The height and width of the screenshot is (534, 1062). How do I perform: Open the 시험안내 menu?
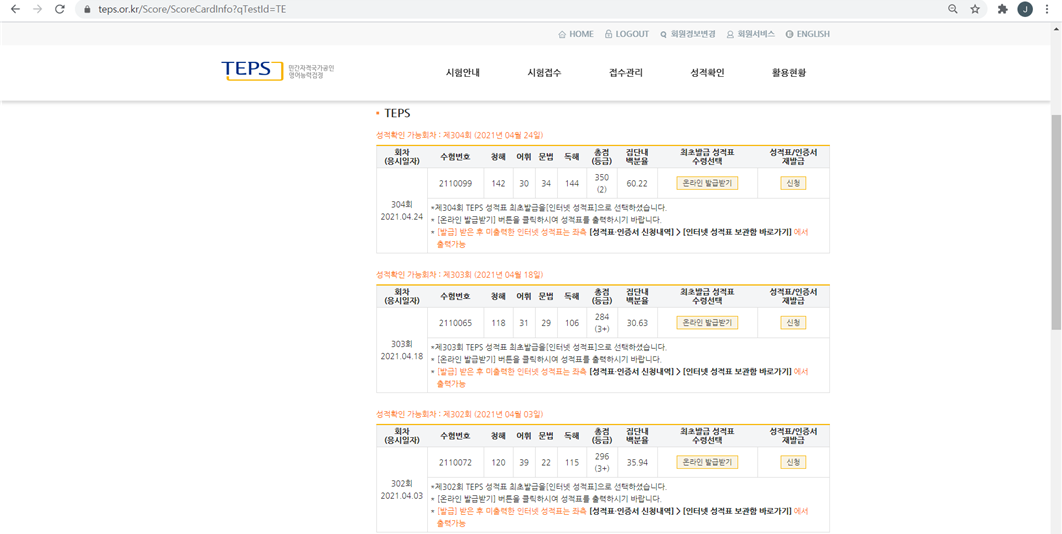(463, 73)
